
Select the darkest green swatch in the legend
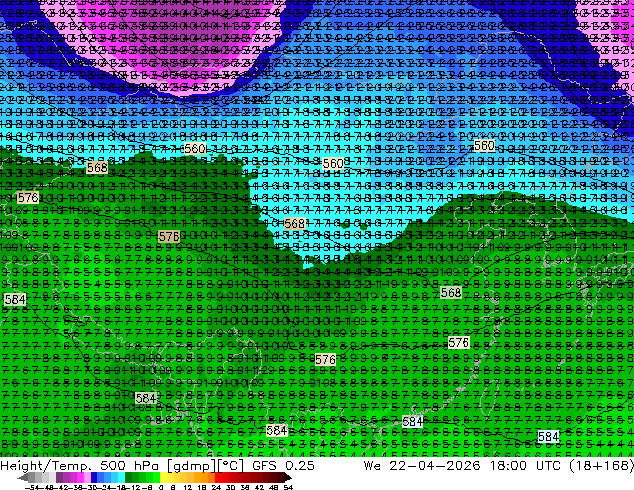[x=129, y=477]
